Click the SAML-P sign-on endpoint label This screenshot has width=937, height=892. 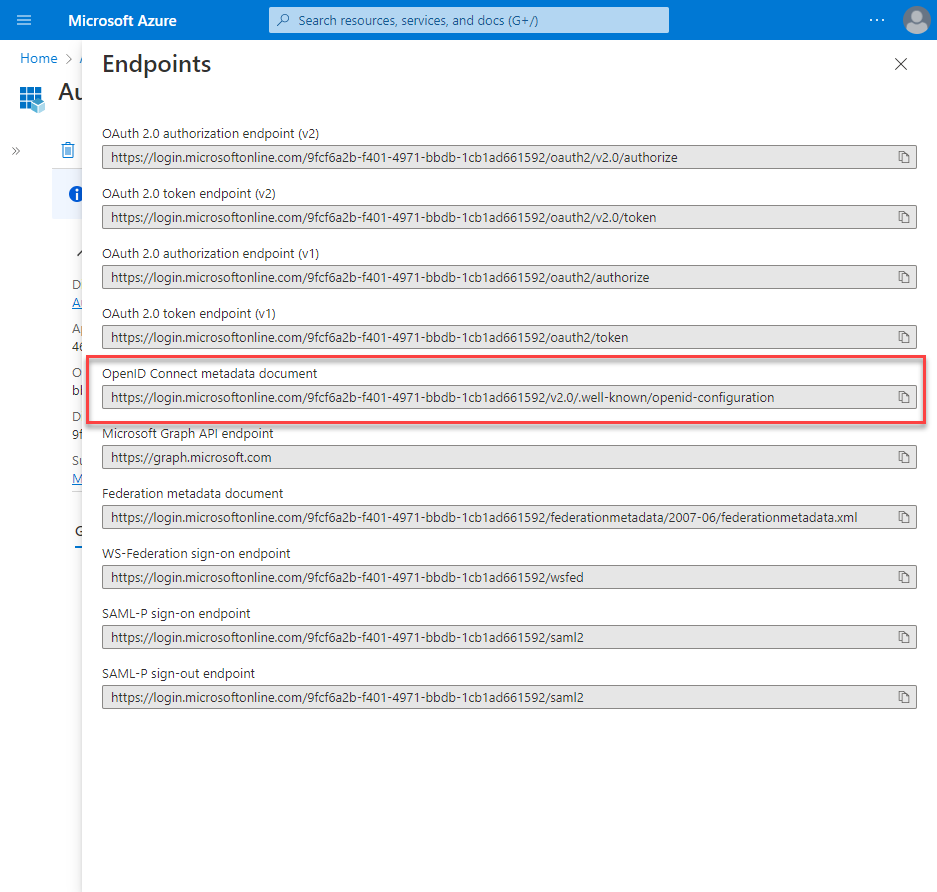(x=176, y=614)
